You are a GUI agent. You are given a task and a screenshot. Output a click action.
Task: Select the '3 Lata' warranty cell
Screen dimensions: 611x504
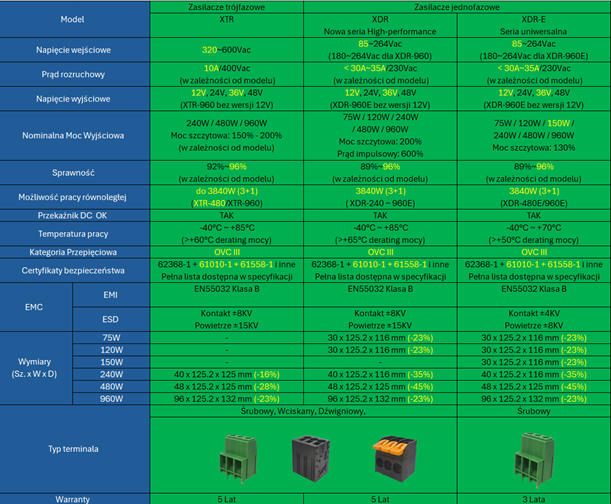tap(533, 497)
